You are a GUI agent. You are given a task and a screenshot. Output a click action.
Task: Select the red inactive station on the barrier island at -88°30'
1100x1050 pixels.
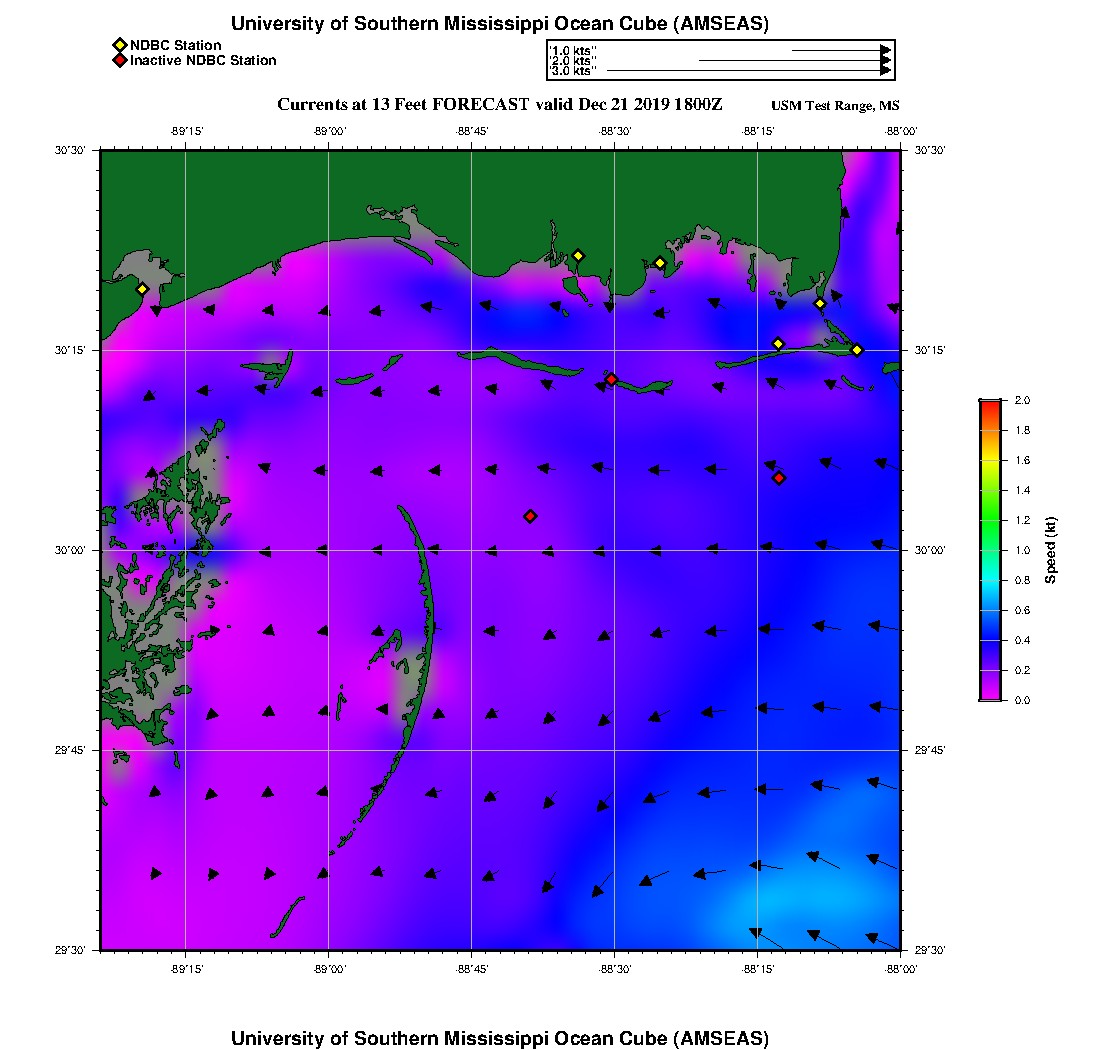click(x=612, y=379)
